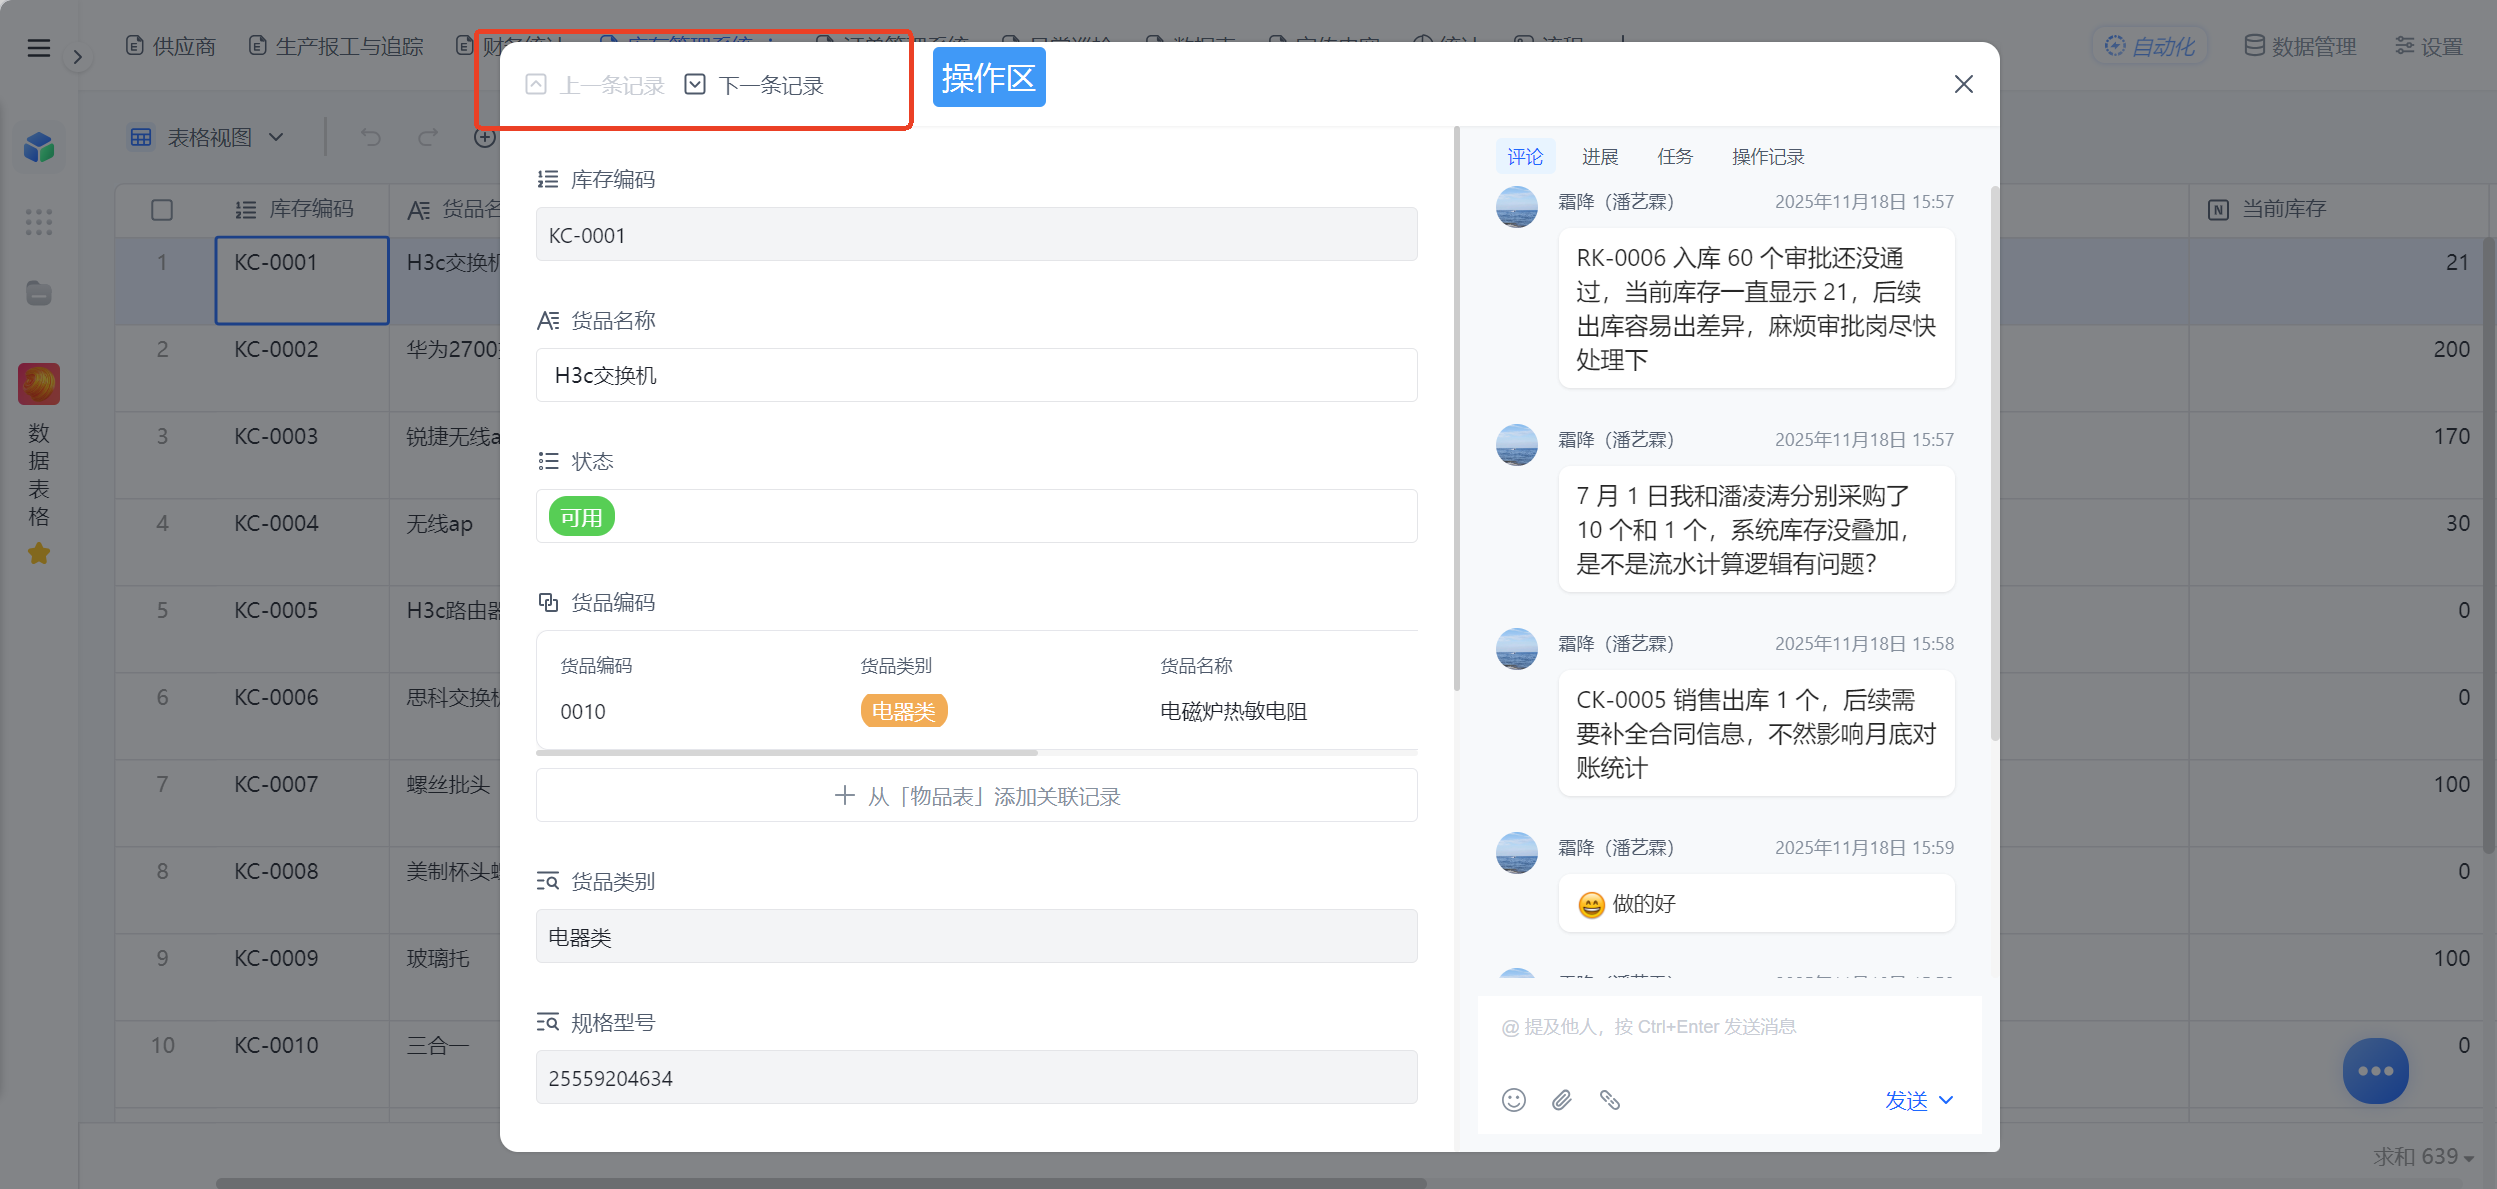Viewport: 2497px width, 1189px height.
Task: Click the bottom table horizontal scrollbar
Action: [x=820, y=1183]
